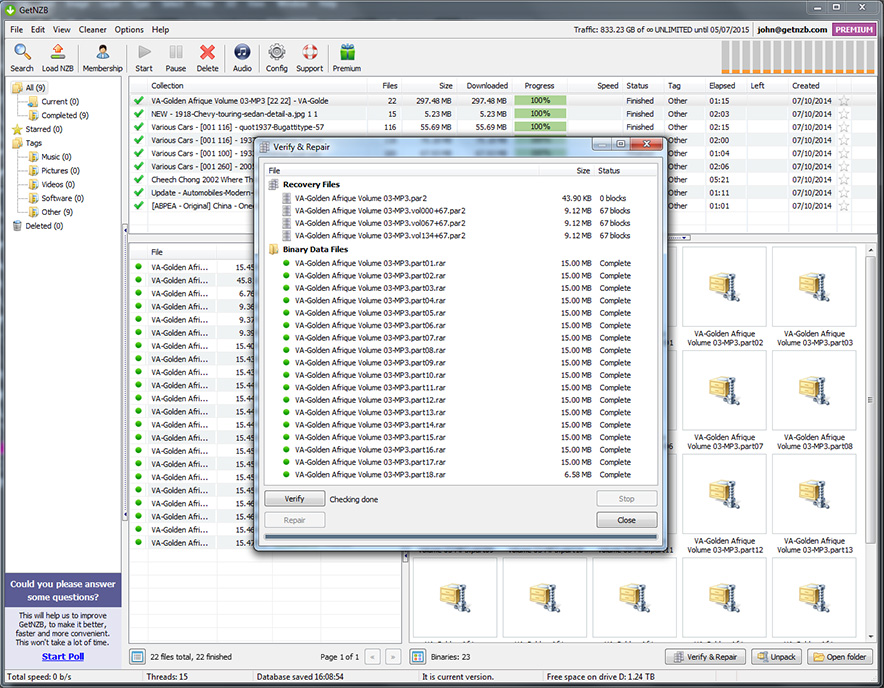
Task: Go to previous page of files
Action: click(x=372, y=656)
